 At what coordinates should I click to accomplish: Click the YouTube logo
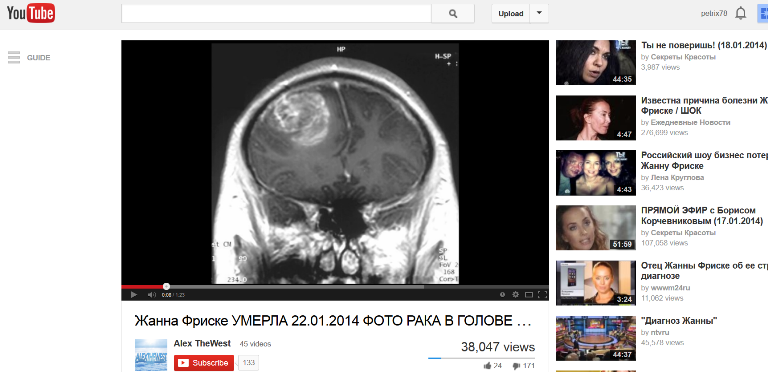31,13
